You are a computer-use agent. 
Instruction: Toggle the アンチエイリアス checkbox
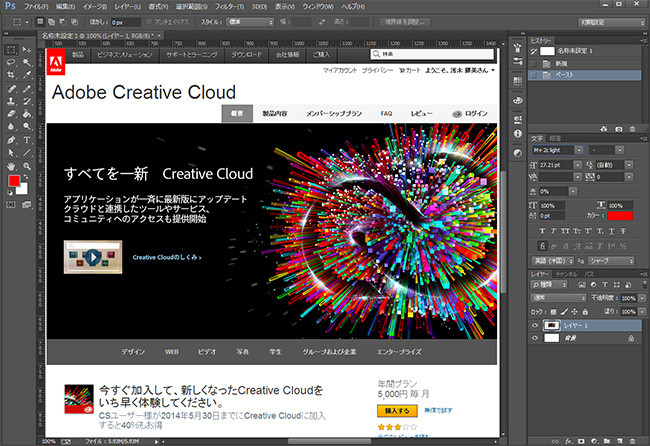[x=150, y=22]
